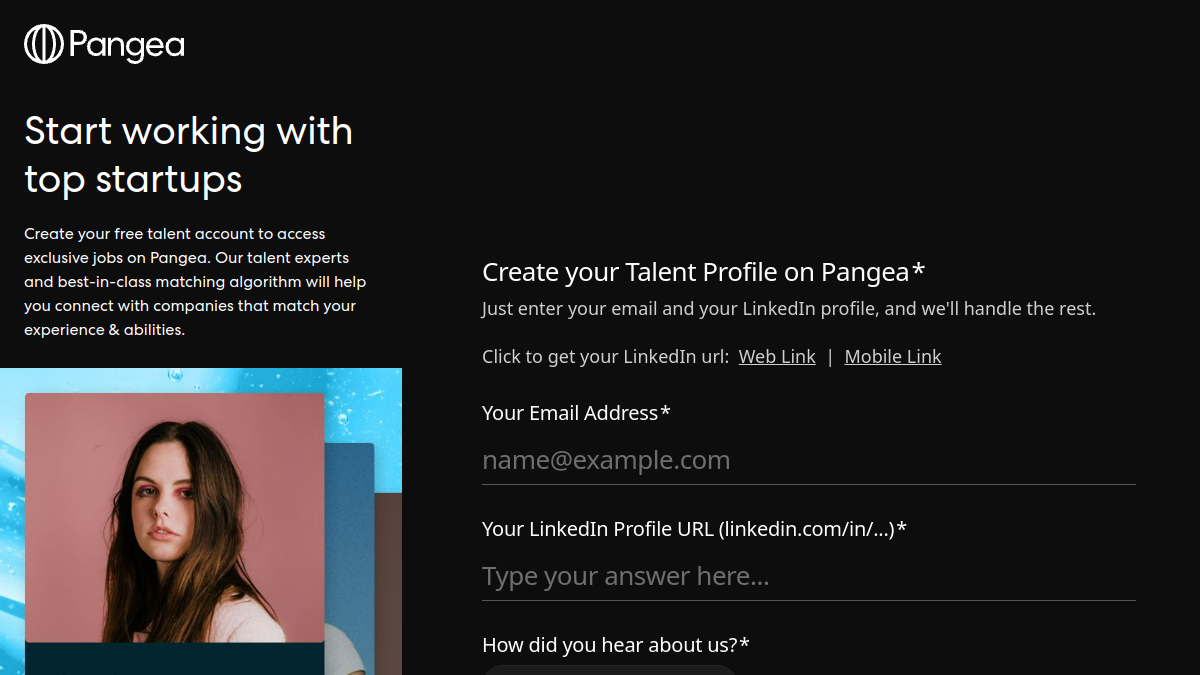Screen dimensions: 1200x675
Task: Click the Start working with top startups heading
Action: 189,155
